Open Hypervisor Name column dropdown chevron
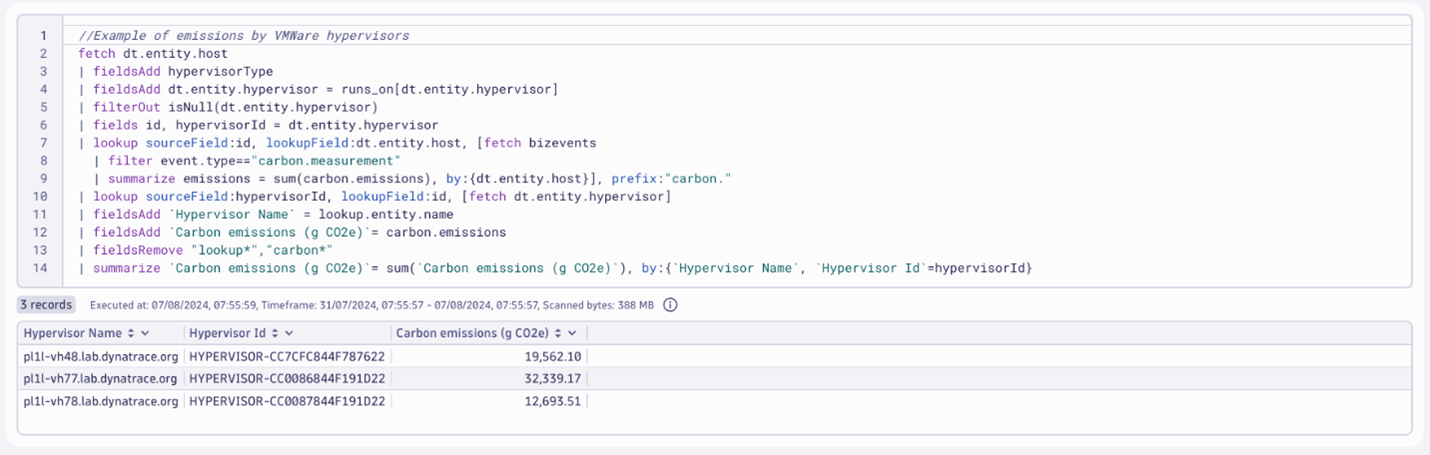This screenshot has width=1430, height=455. point(146,333)
